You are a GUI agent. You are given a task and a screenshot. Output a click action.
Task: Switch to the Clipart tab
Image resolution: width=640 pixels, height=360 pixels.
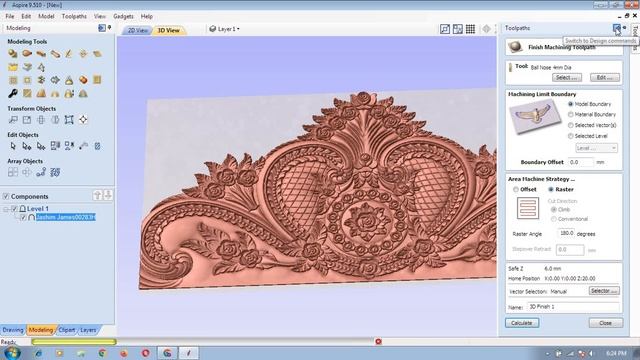pos(67,330)
